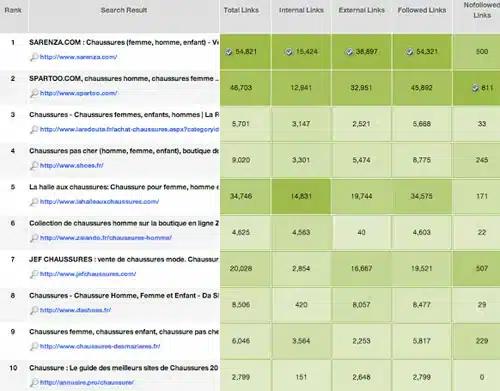Sort by the External Links column header
The height and width of the screenshot is (391, 500).
coord(362,10)
